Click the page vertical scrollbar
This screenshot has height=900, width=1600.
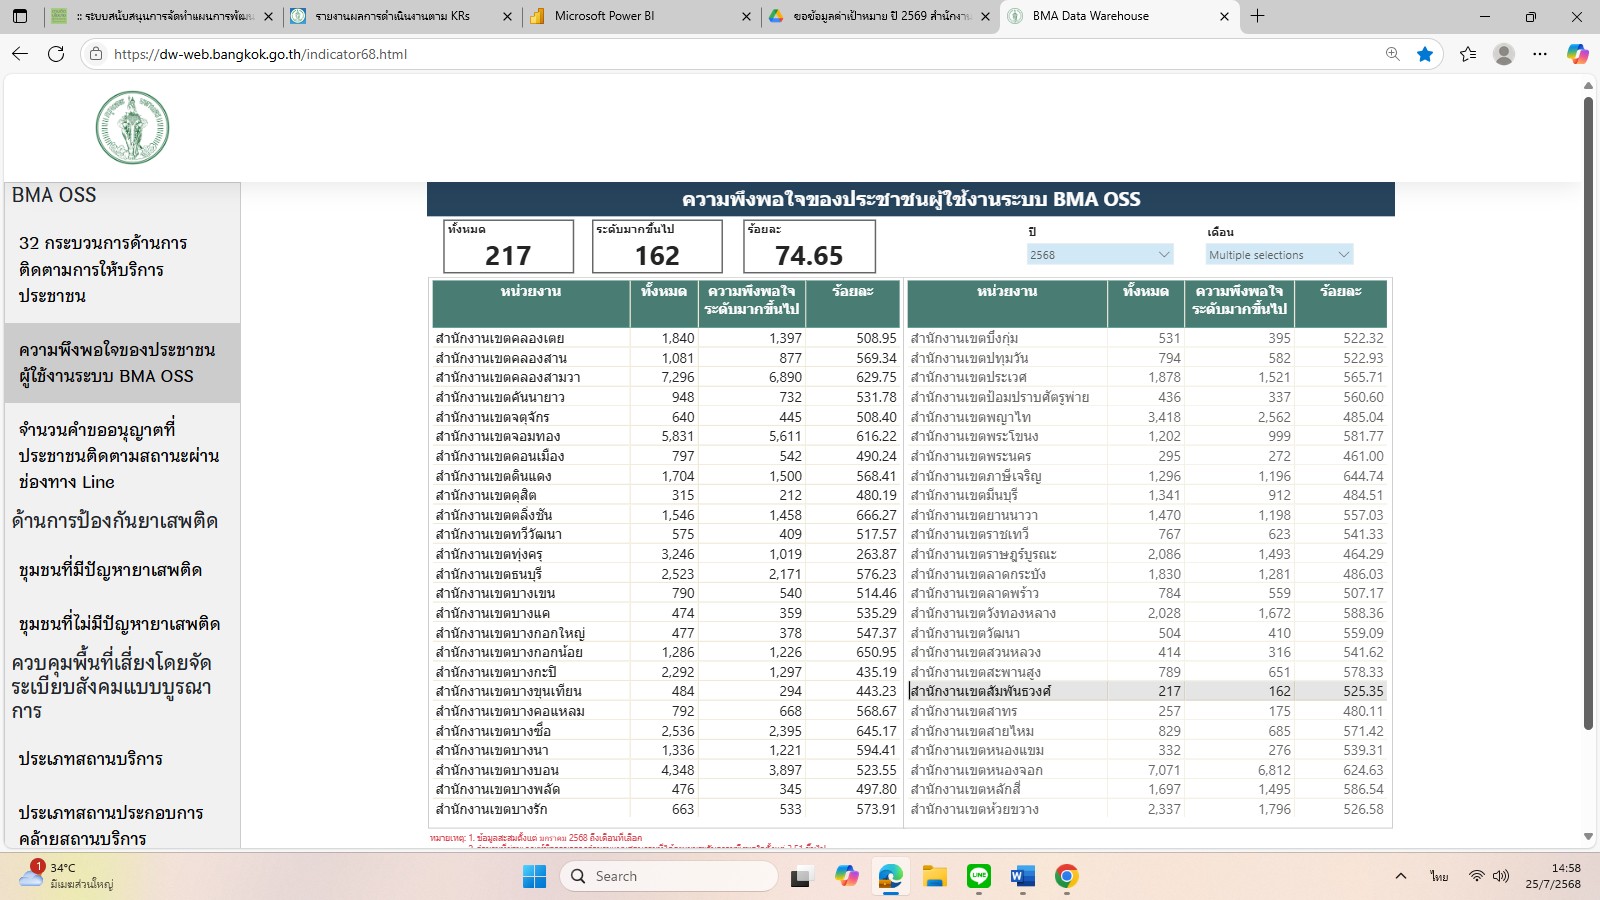[x=1588, y=412]
